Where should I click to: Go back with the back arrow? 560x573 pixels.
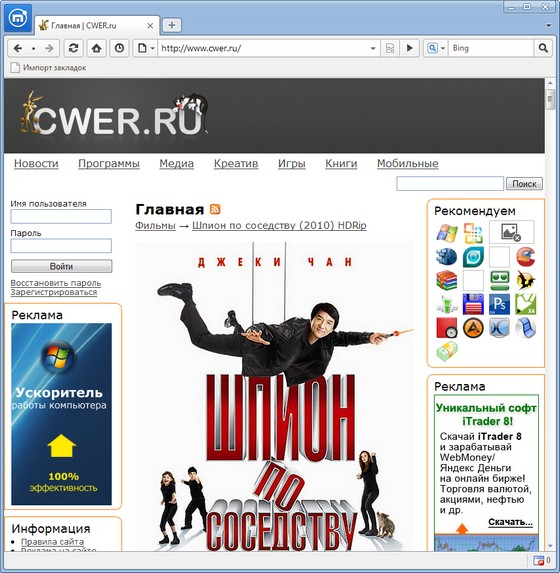tap(18, 48)
